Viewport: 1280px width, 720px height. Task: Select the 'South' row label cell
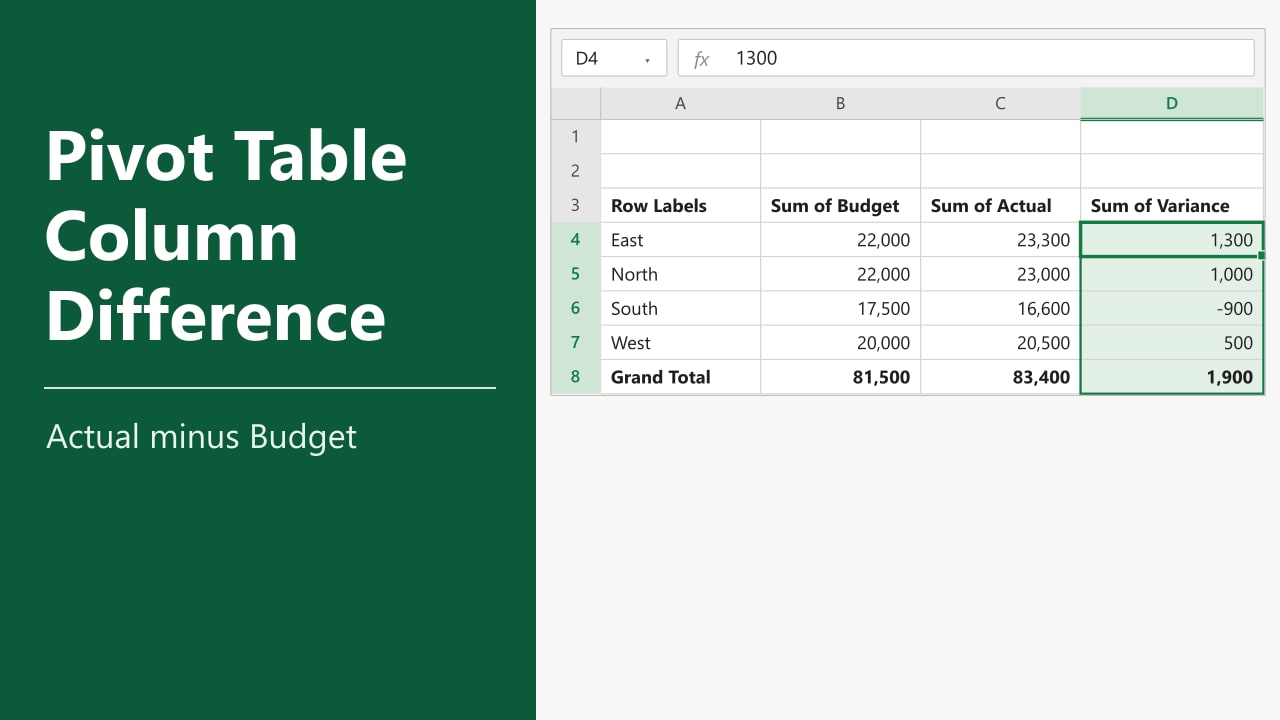tap(681, 308)
